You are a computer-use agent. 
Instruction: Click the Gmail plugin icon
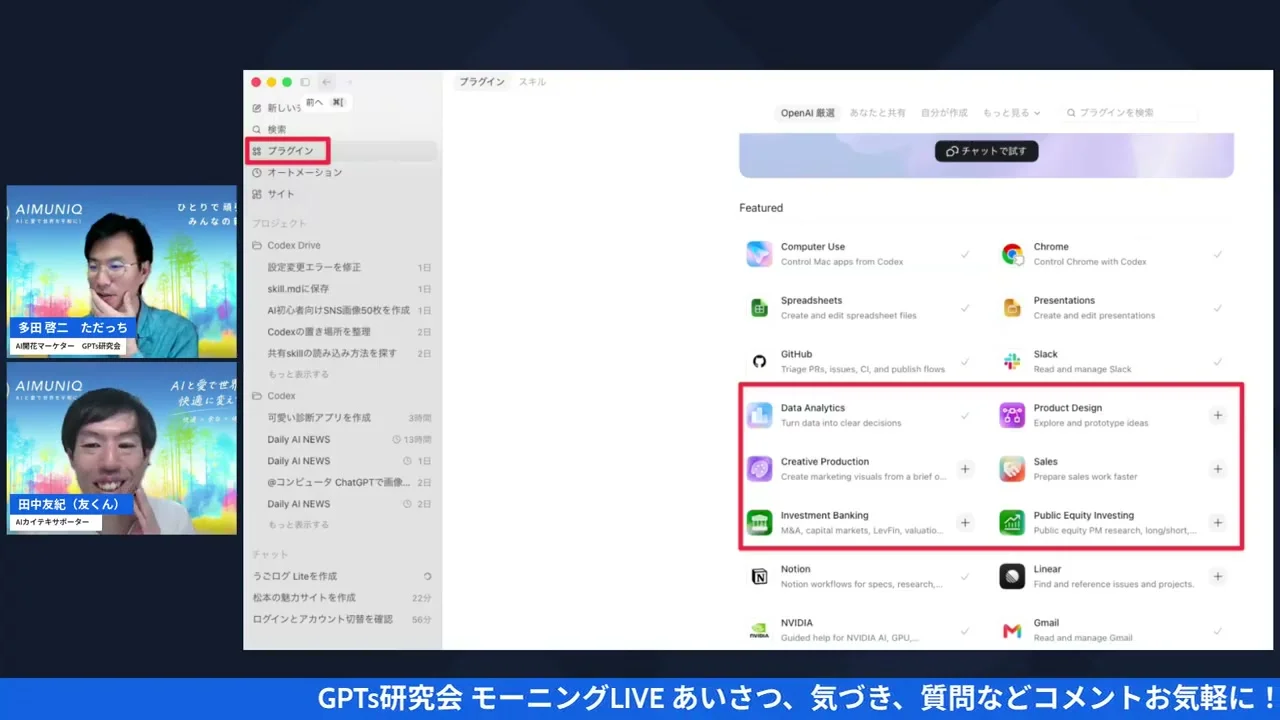[1012, 630]
